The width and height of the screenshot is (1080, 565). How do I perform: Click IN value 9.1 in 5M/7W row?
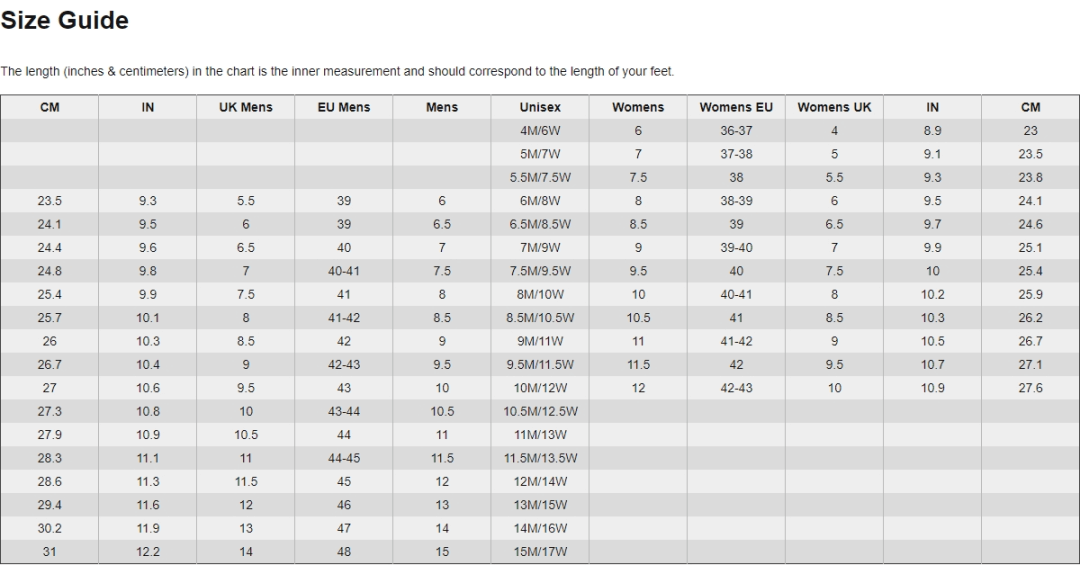click(x=932, y=154)
